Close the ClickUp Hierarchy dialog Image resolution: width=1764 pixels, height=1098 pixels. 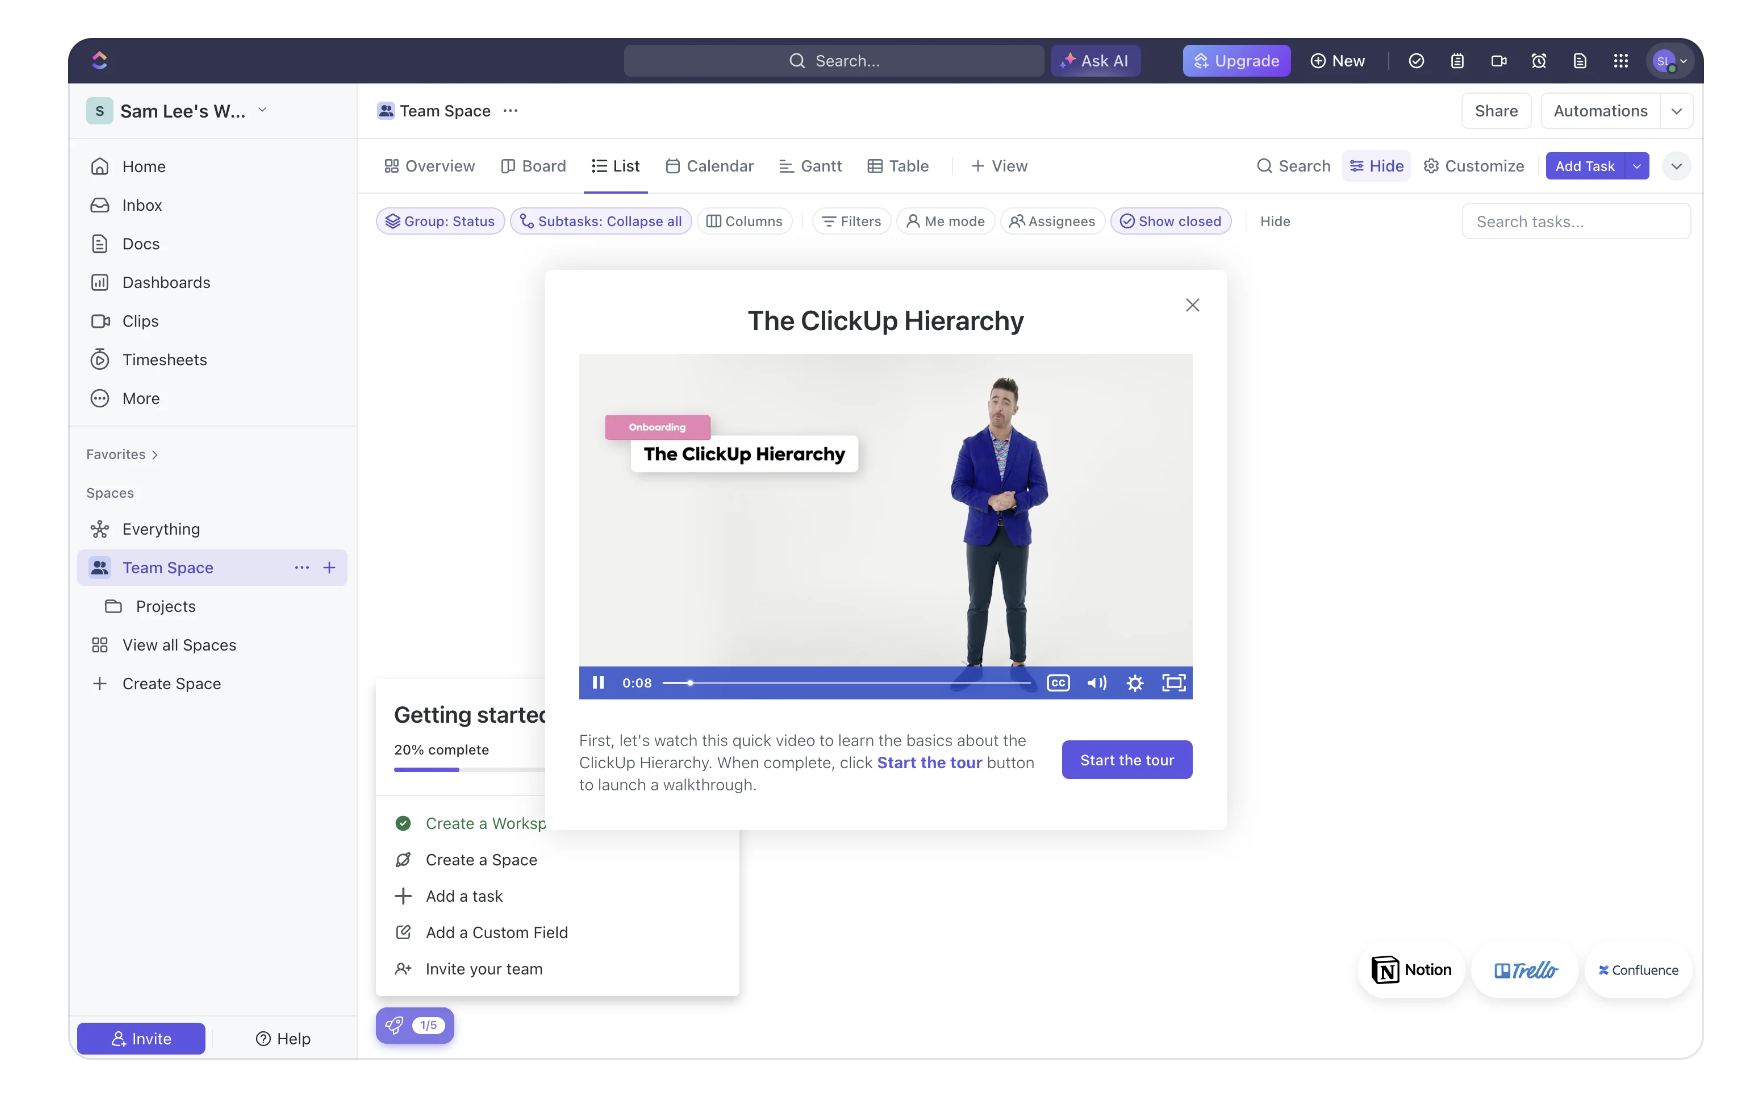click(x=1192, y=305)
